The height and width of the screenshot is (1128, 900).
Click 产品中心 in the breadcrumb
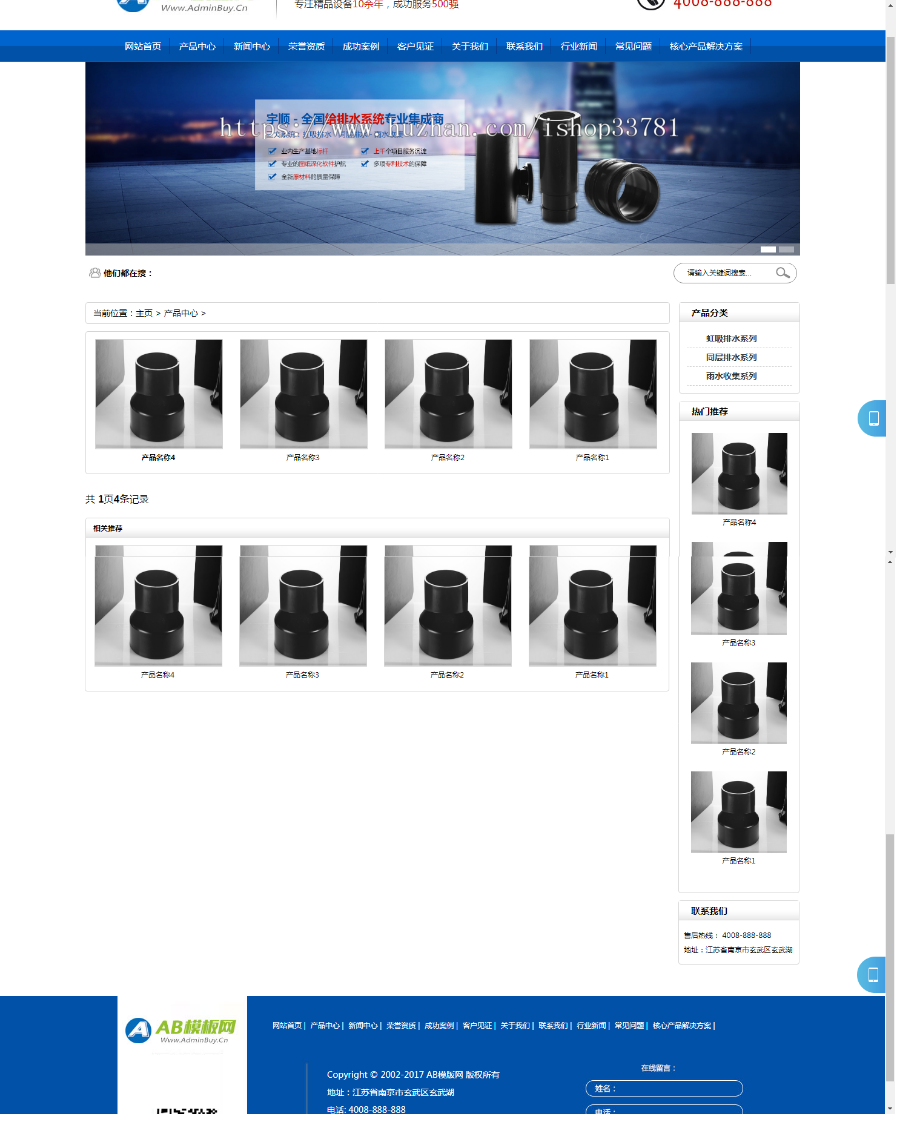[x=181, y=313]
